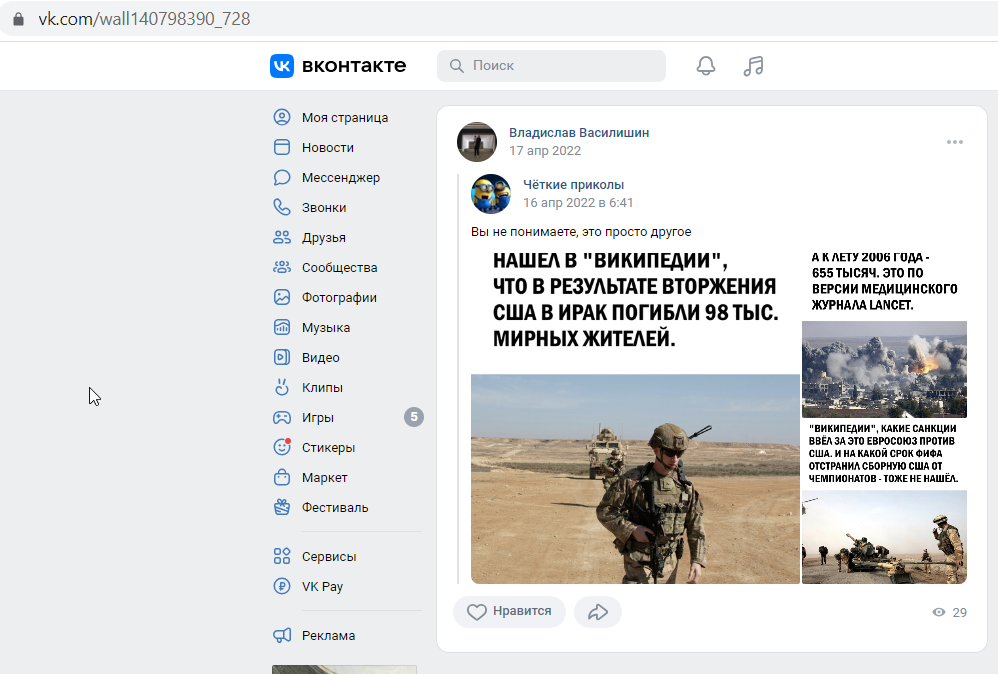Click the VK logo icon
Viewport: 998px width, 674px height.
[x=282, y=66]
